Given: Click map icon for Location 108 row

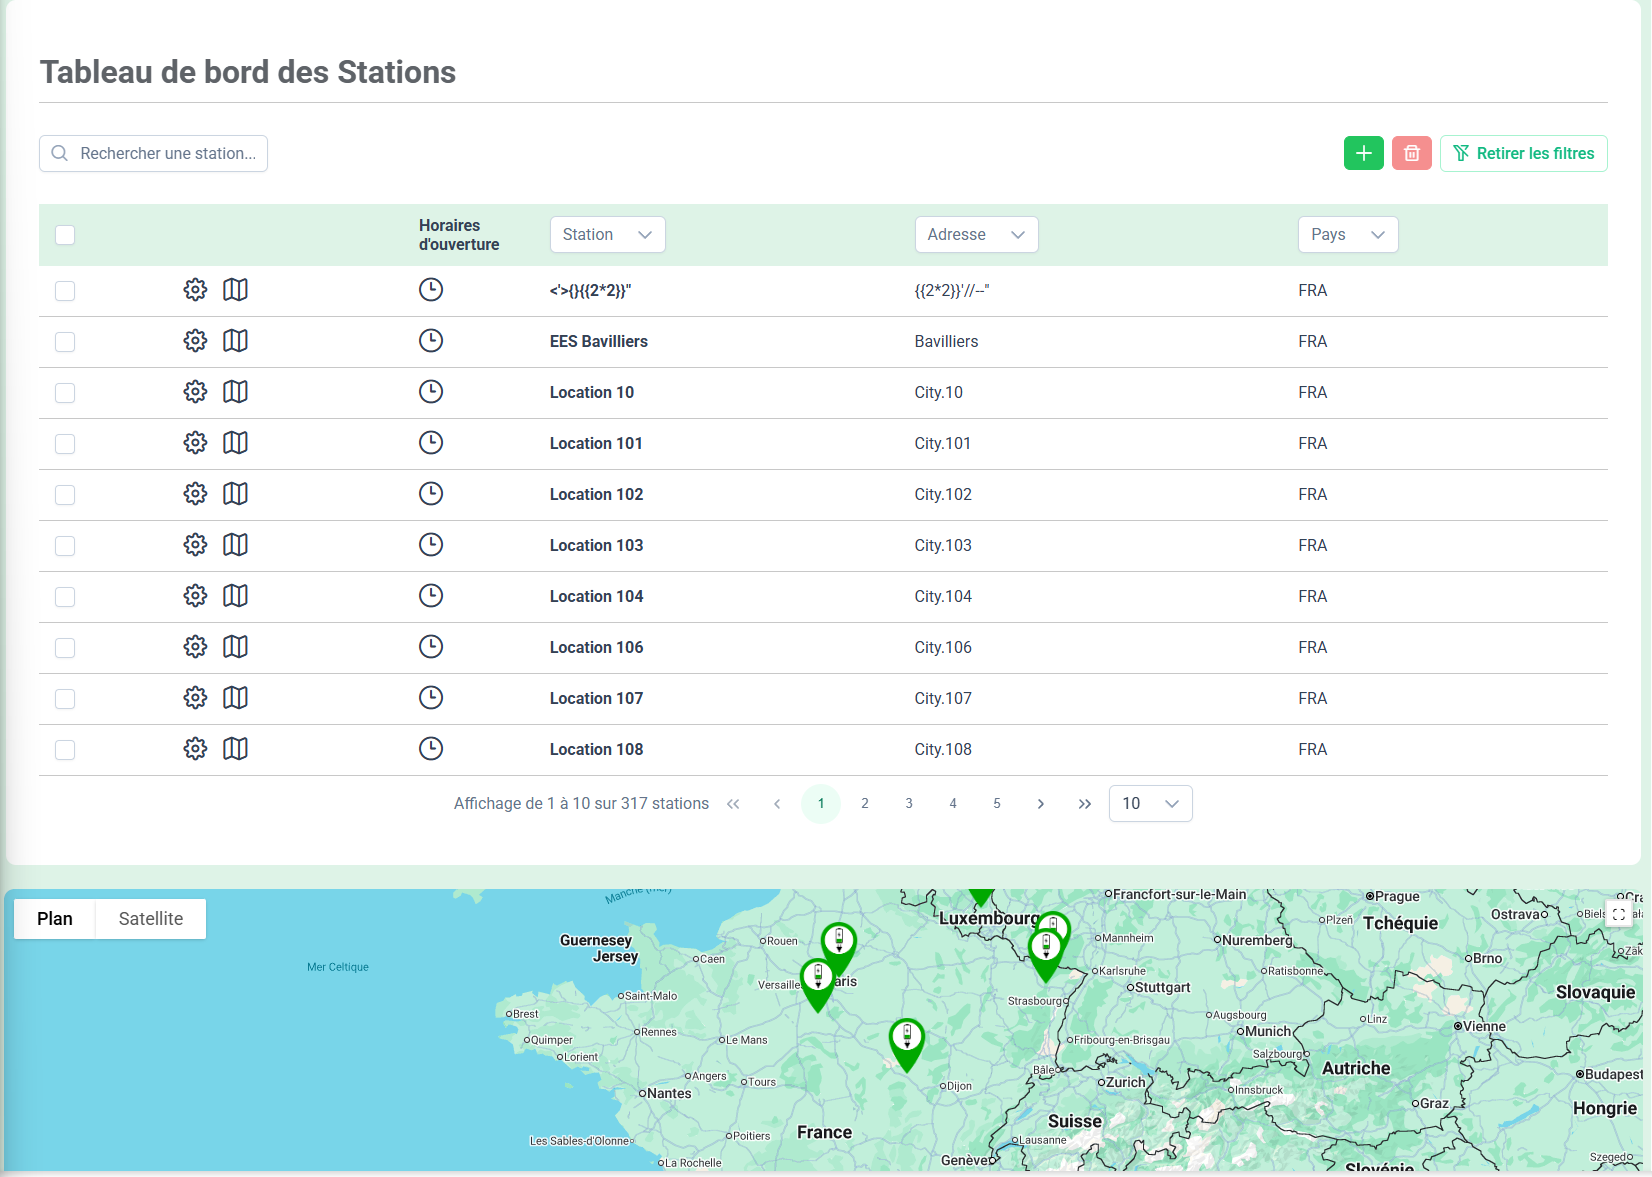Looking at the screenshot, I should tap(235, 749).
